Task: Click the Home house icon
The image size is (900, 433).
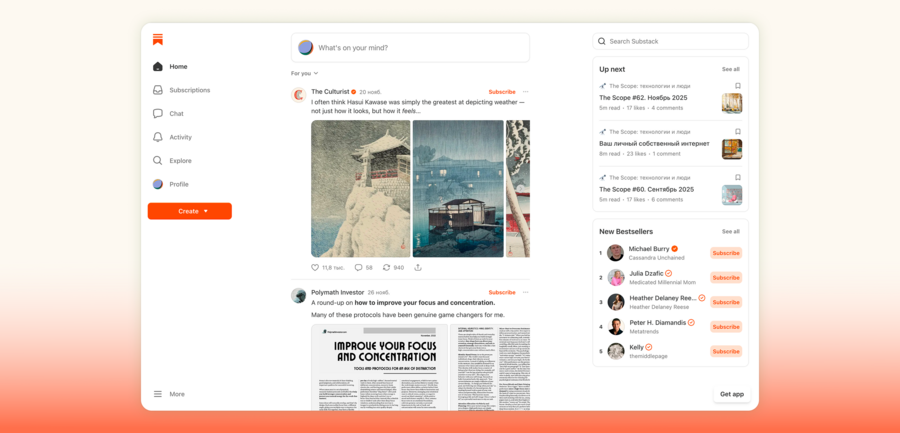Action: pos(158,67)
